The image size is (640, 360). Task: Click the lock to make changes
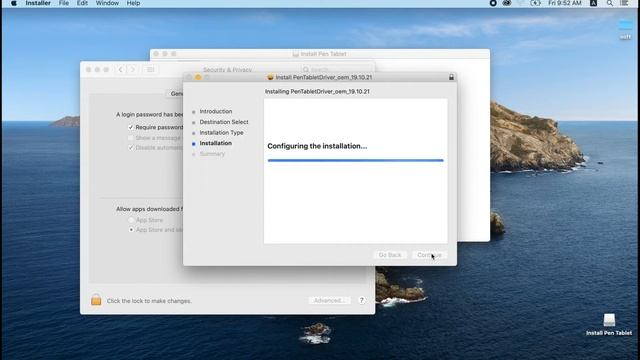tap(96, 300)
